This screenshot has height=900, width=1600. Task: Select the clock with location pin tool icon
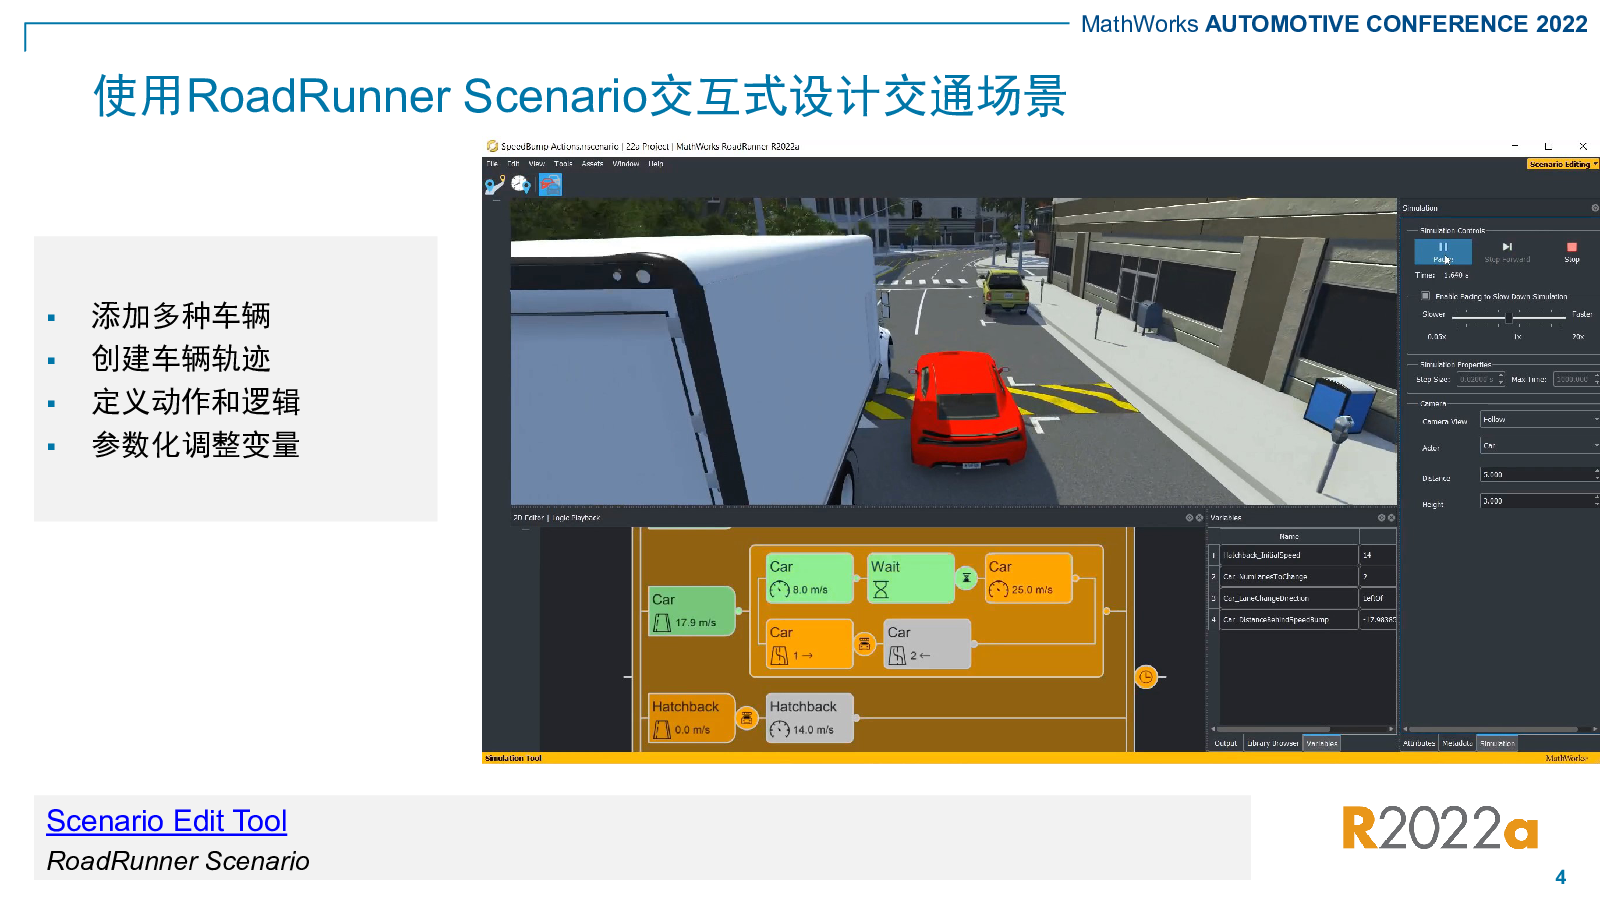[521, 184]
